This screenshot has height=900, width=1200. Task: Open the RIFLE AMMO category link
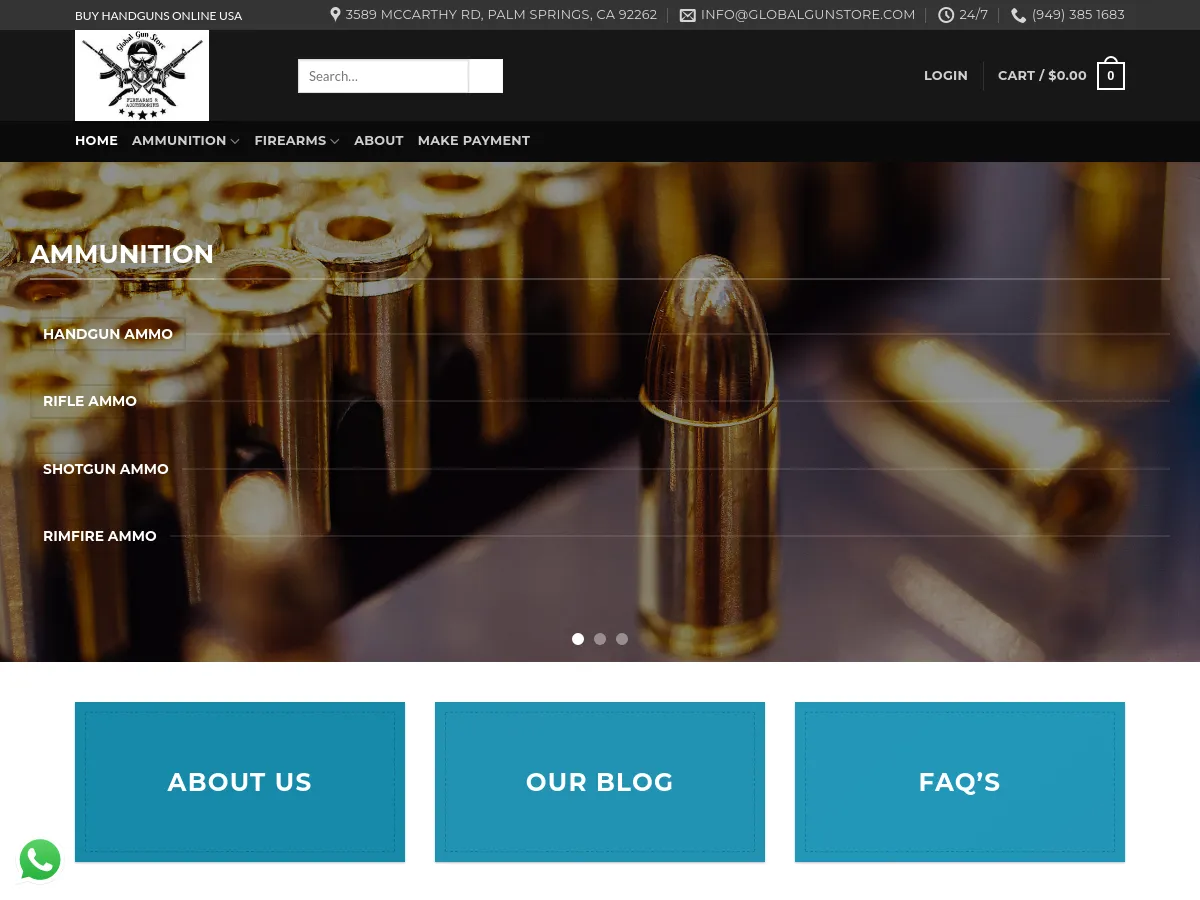pyautogui.click(x=89, y=401)
